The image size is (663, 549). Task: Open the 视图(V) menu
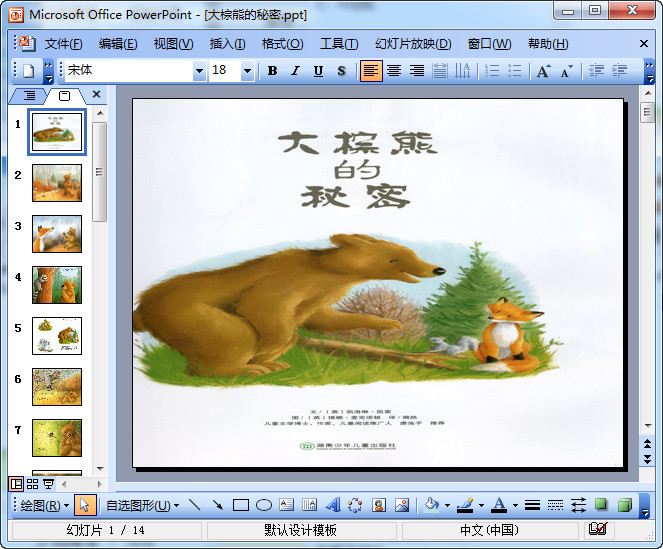(173, 44)
